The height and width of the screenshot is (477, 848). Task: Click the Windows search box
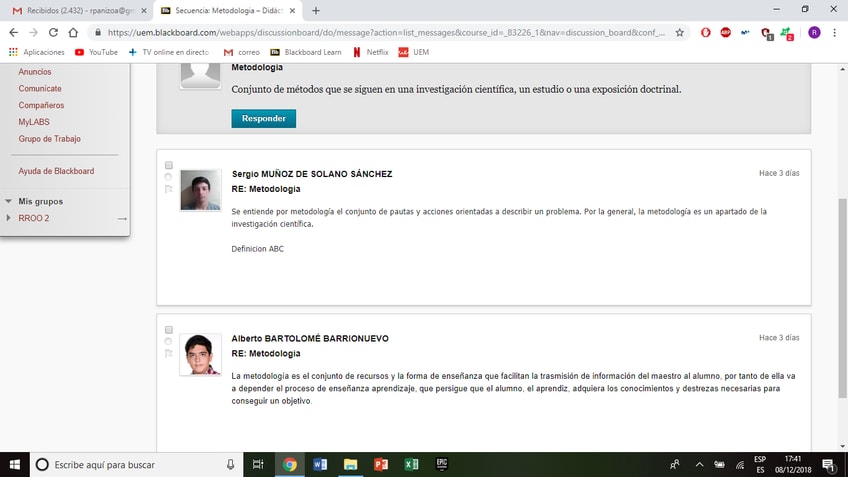tap(136, 465)
